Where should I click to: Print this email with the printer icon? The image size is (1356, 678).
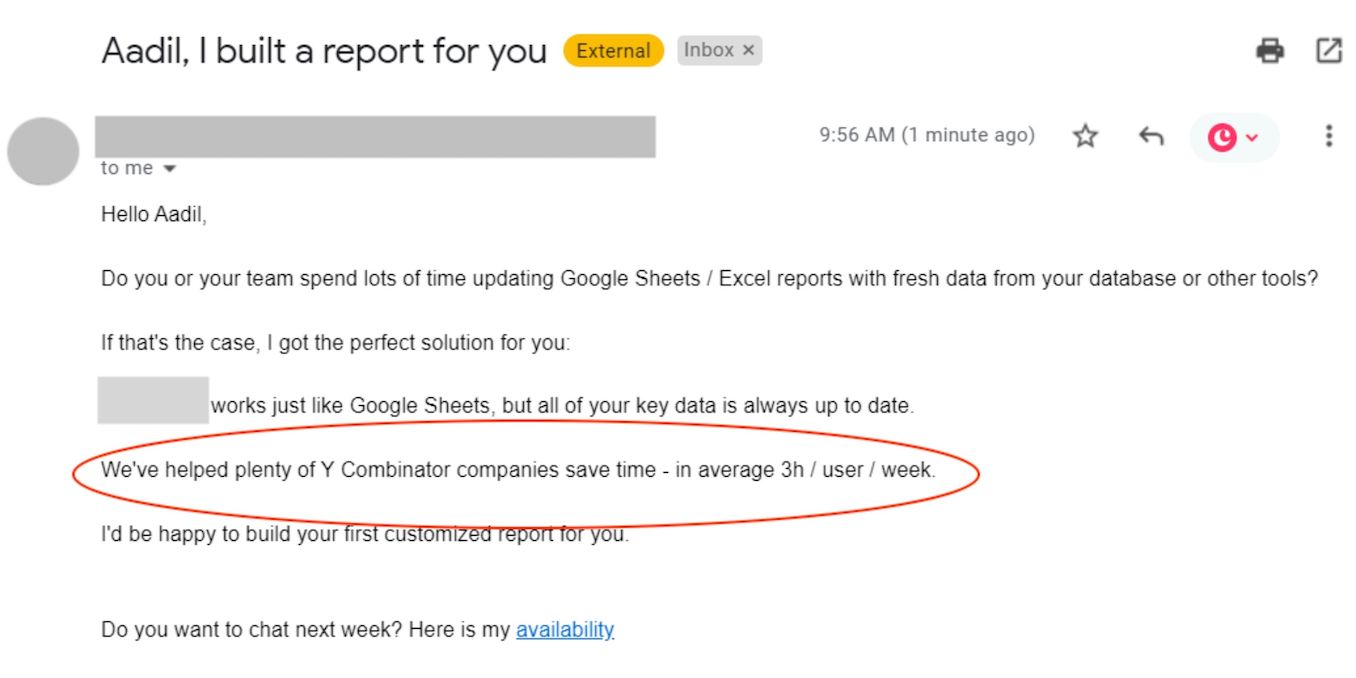pyautogui.click(x=1269, y=50)
